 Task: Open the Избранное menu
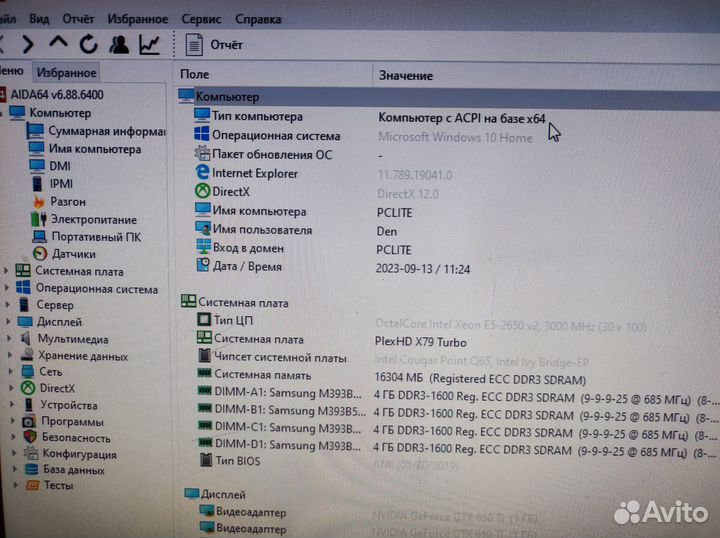[x=138, y=19]
